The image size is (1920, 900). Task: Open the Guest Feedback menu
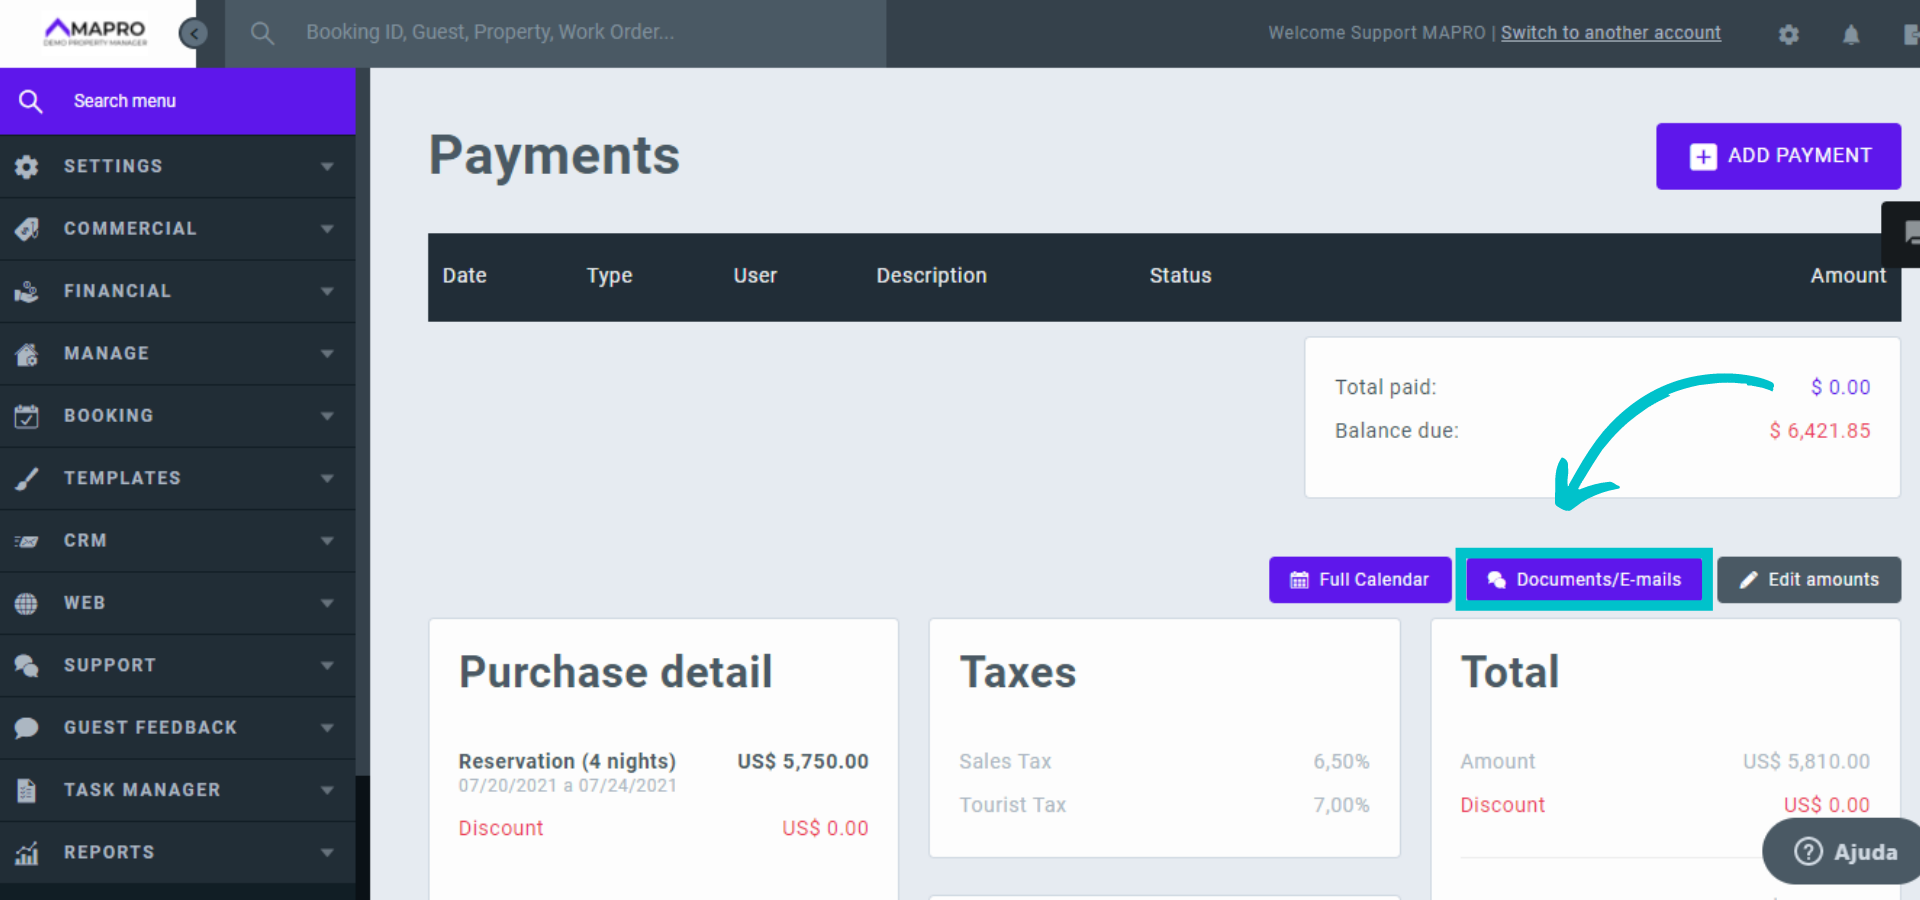click(150, 728)
